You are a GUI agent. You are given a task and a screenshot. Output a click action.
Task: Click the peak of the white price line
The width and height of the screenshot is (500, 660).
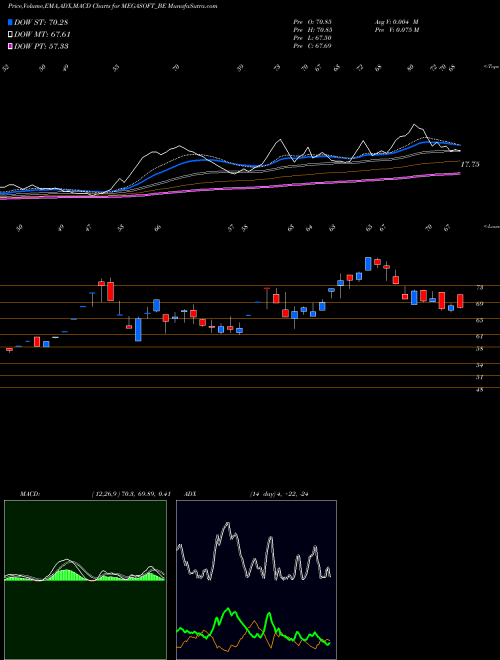[415, 125]
